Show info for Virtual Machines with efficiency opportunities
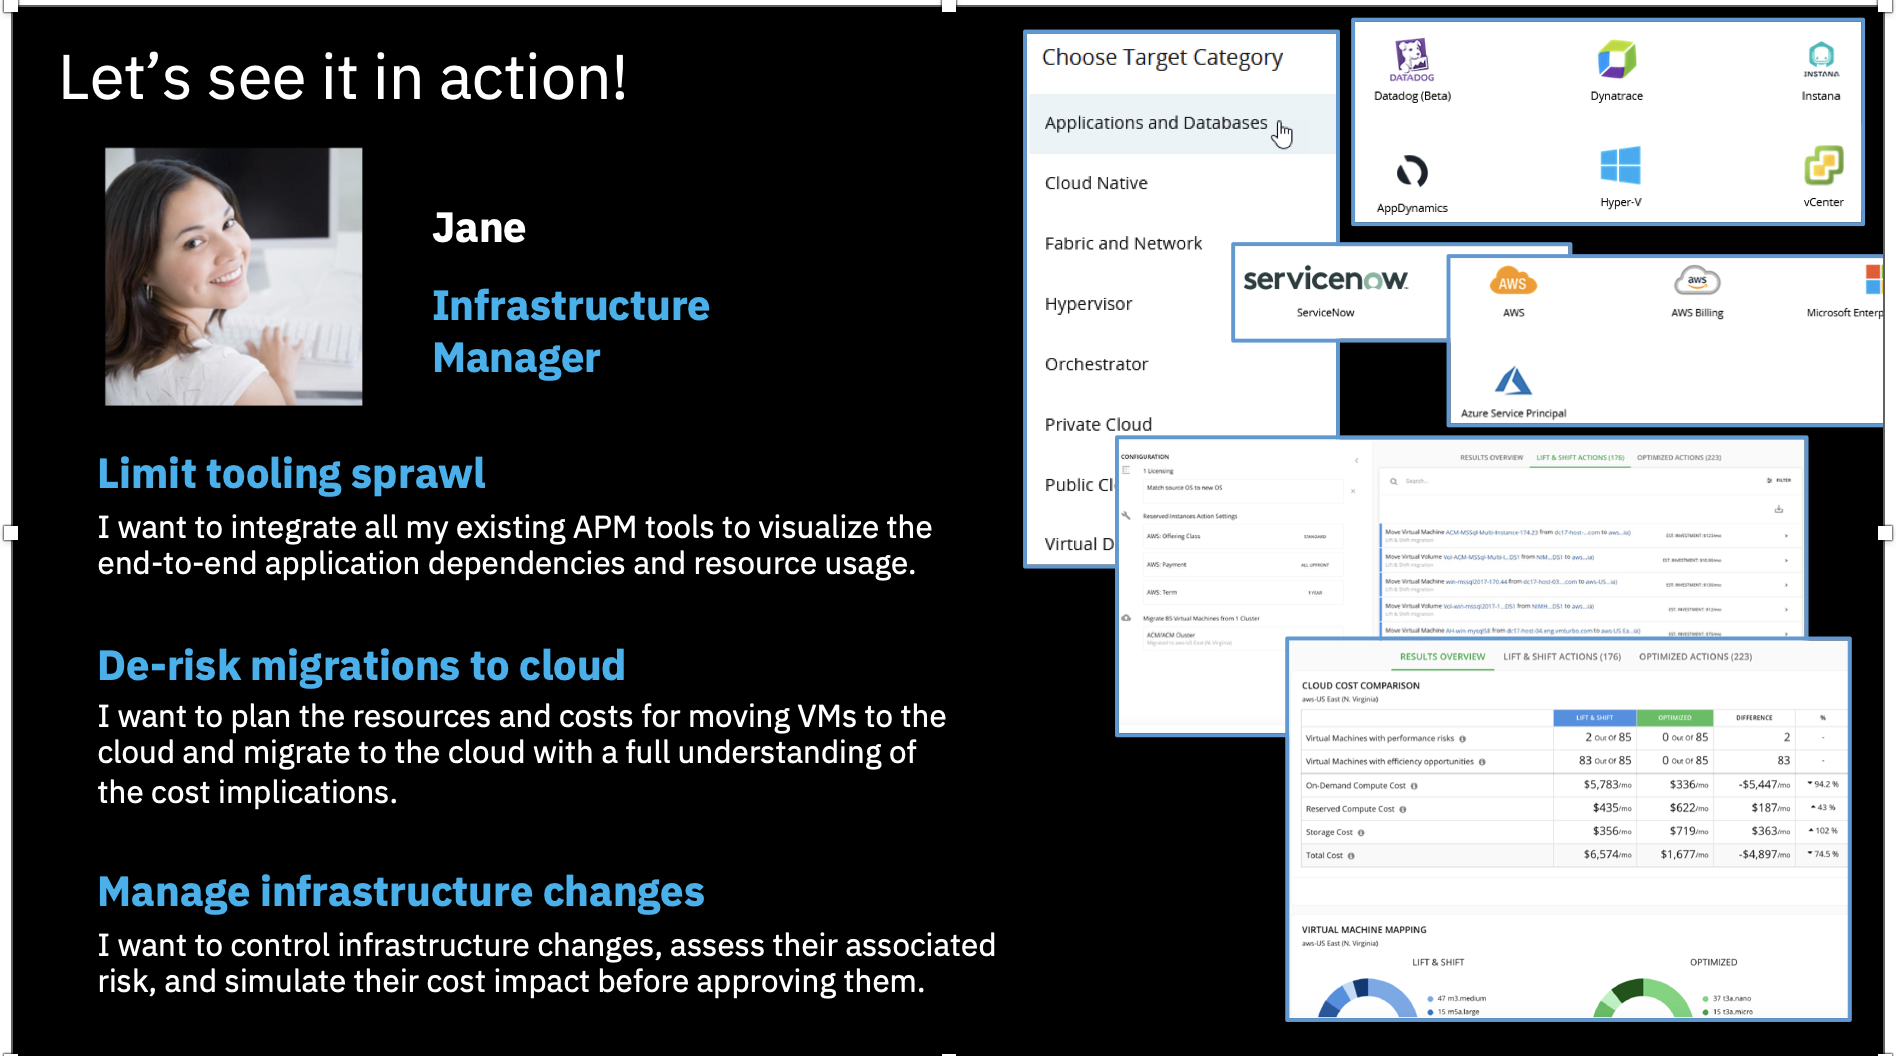Image resolution: width=1896 pixels, height=1056 pixels. 1482,762
